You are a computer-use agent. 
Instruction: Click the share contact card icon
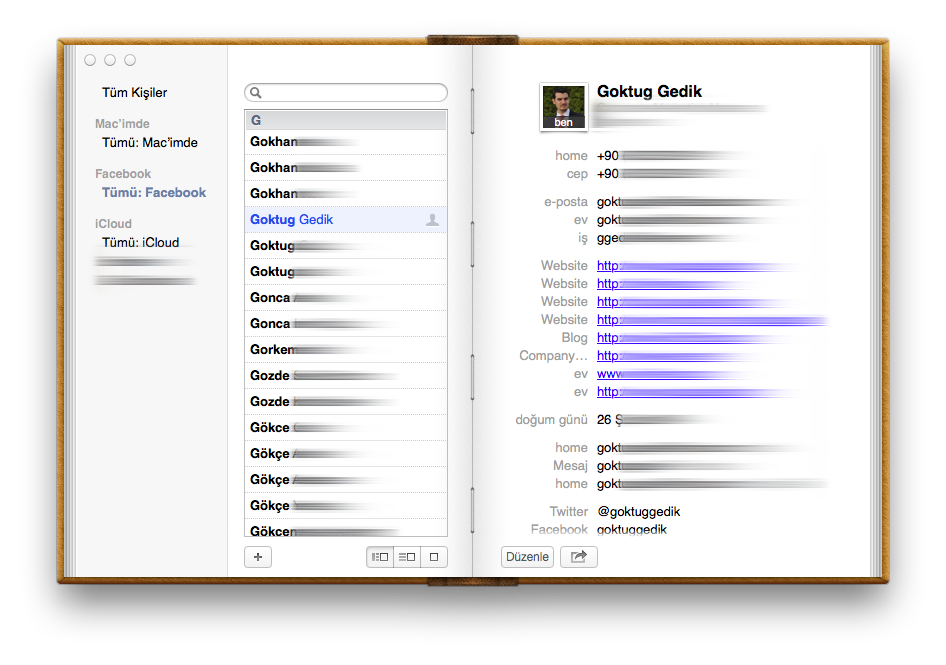578,557
